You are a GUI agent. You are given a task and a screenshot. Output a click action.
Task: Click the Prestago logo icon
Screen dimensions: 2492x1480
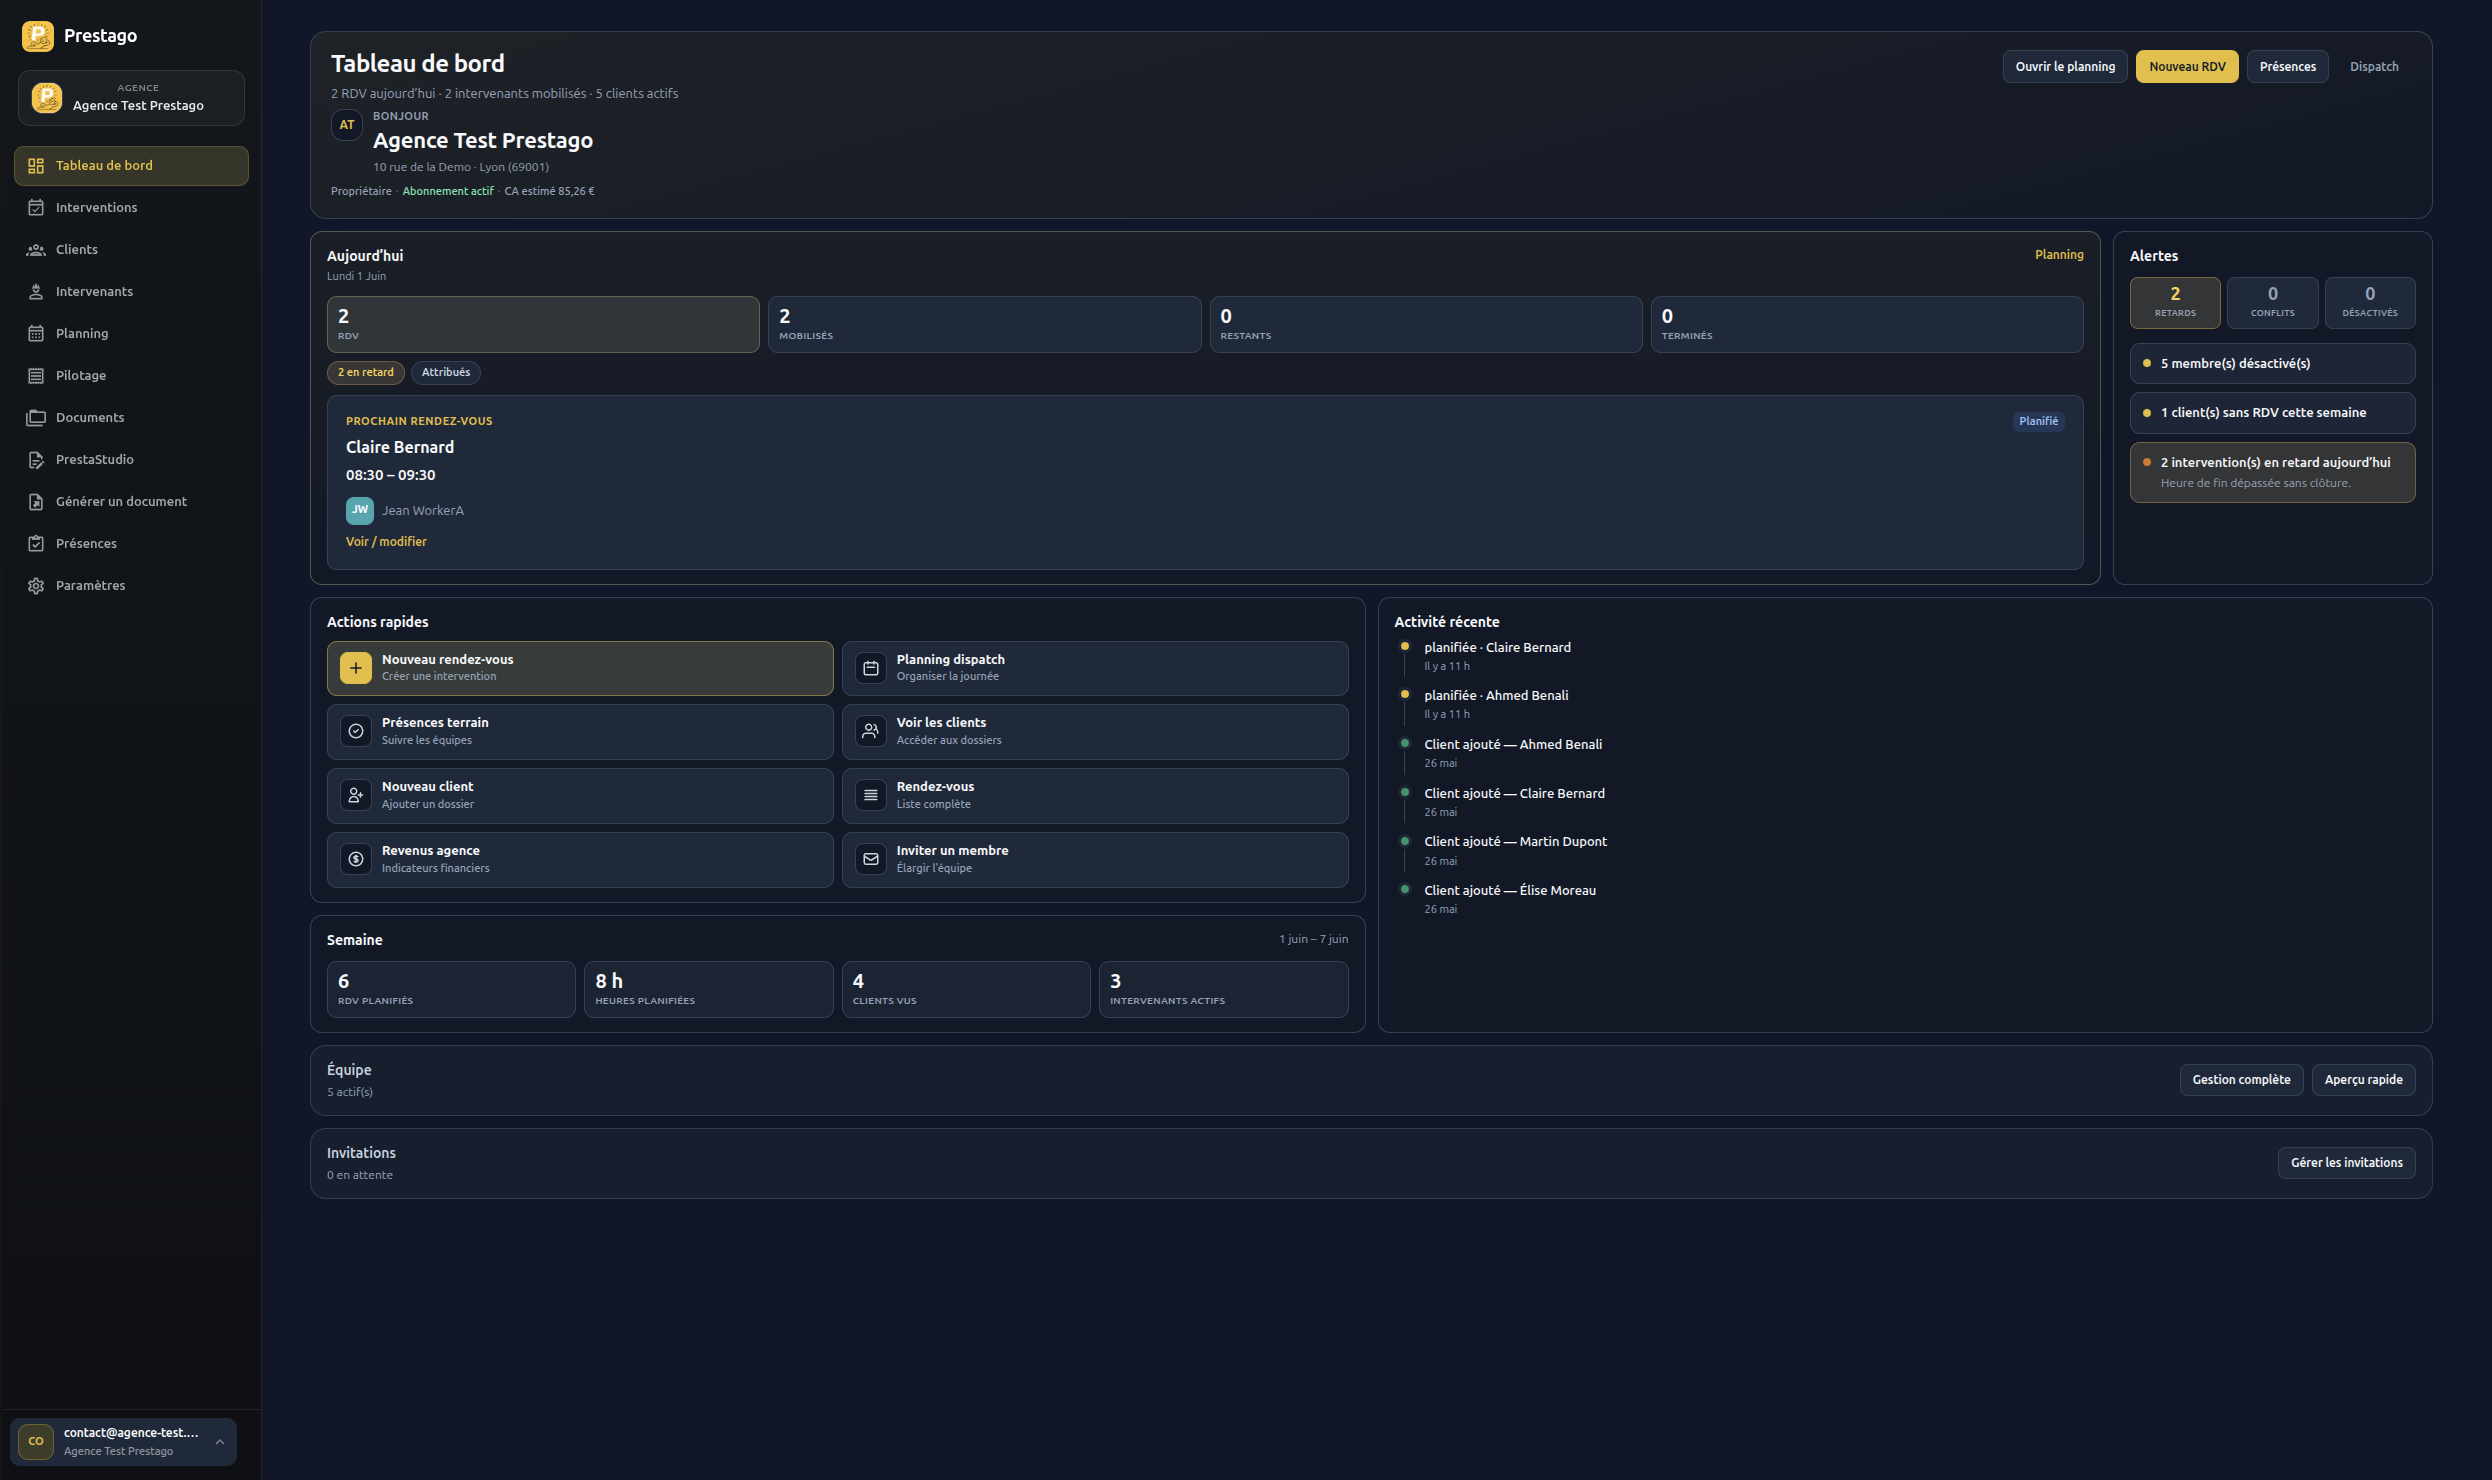click(38, 36)
